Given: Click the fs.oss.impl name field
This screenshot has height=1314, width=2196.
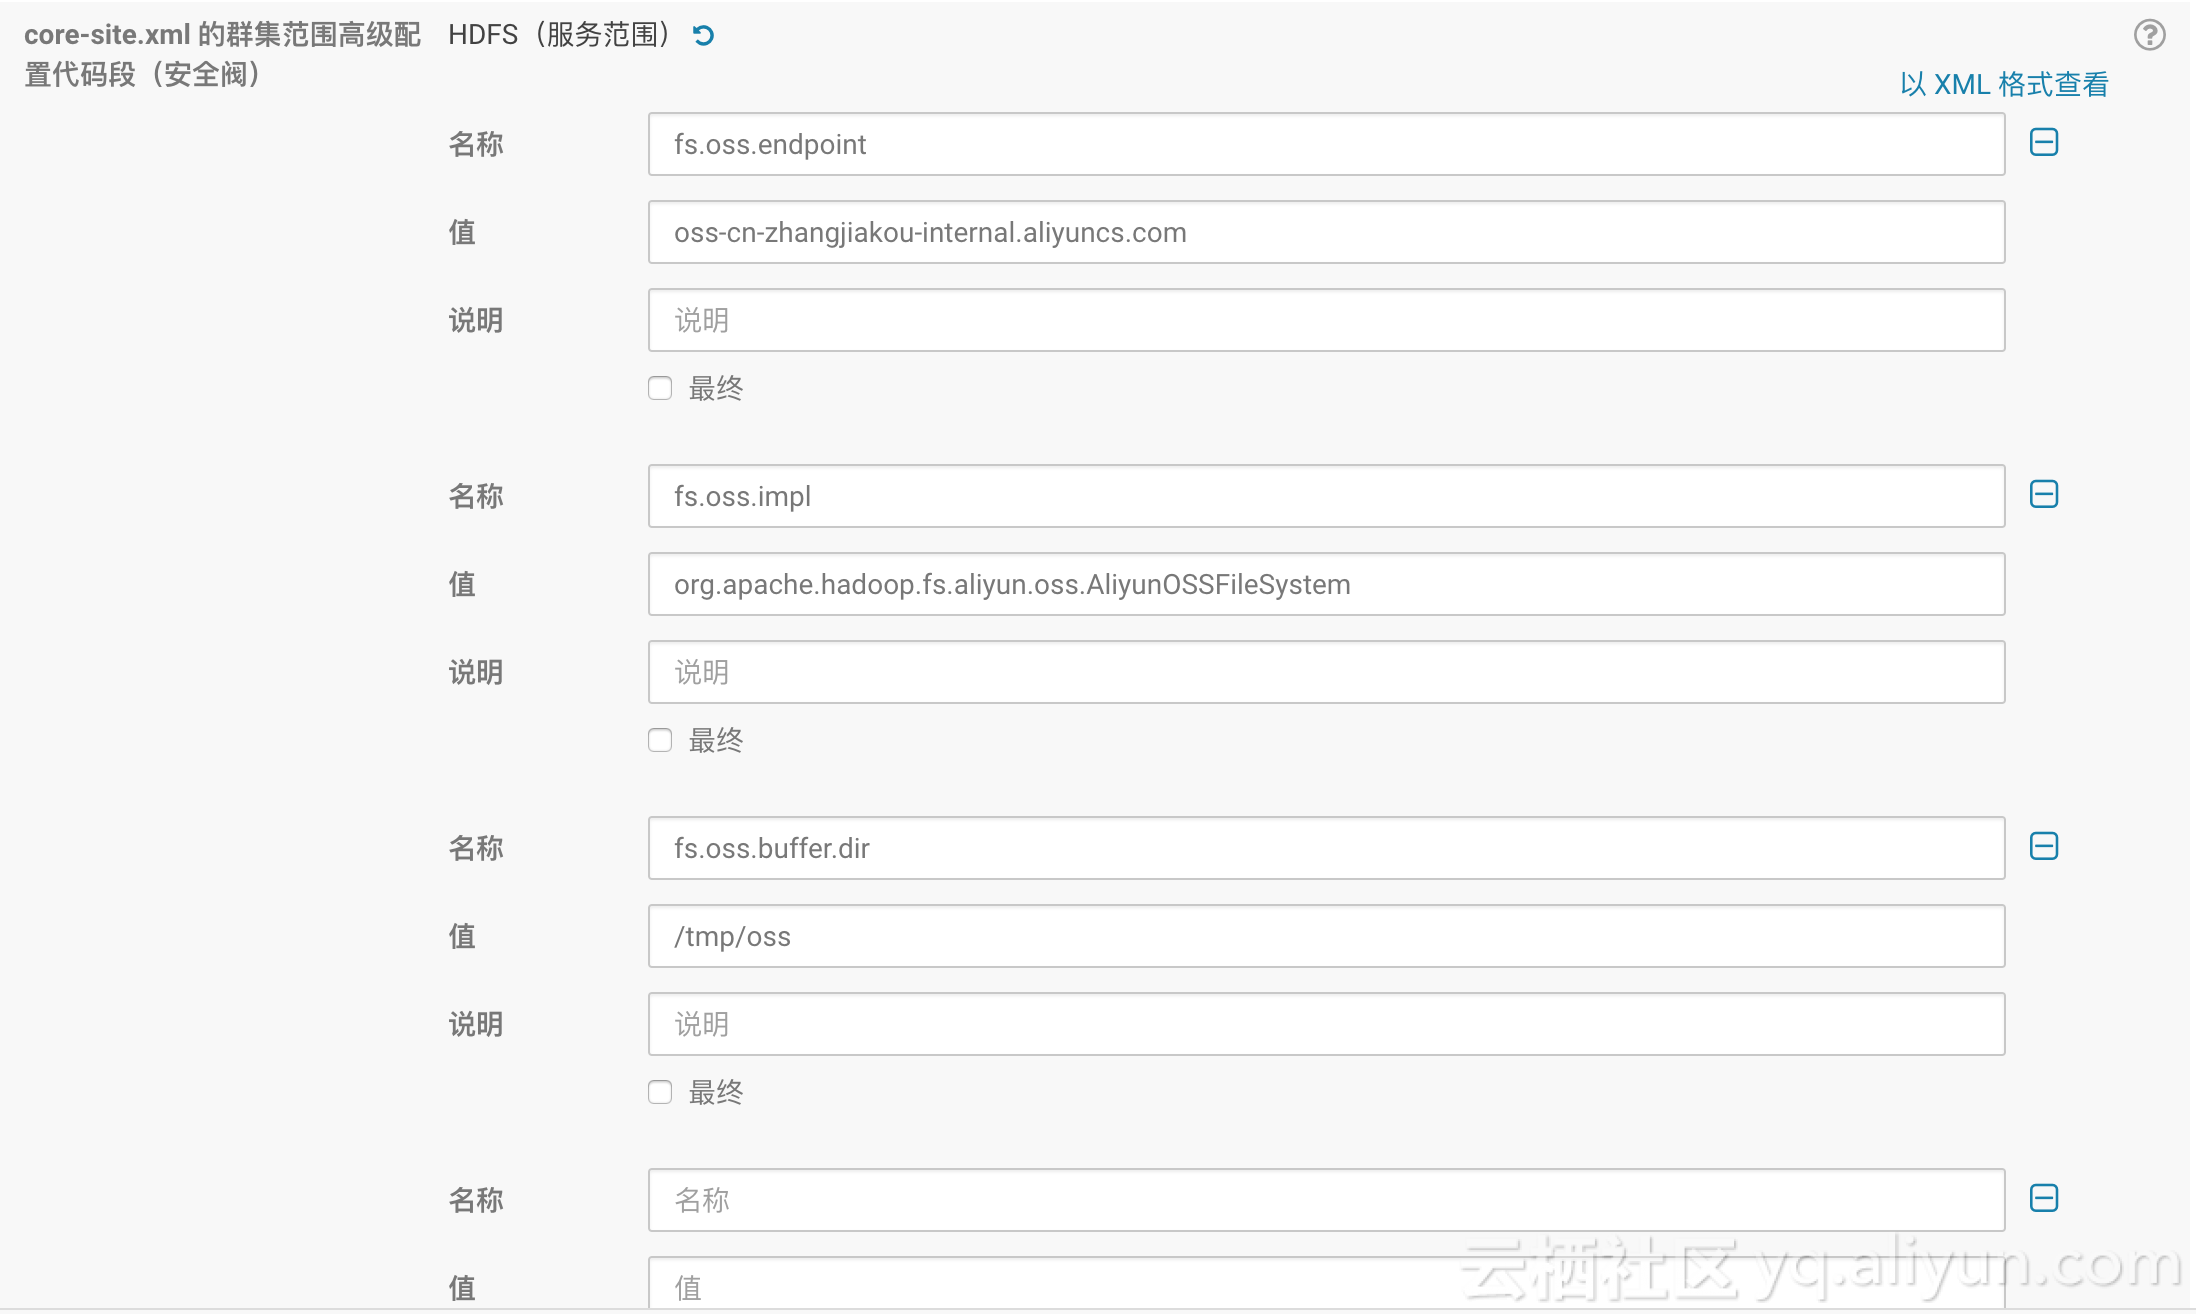Looking at the screenshot, I should [x=1325, y=497].
